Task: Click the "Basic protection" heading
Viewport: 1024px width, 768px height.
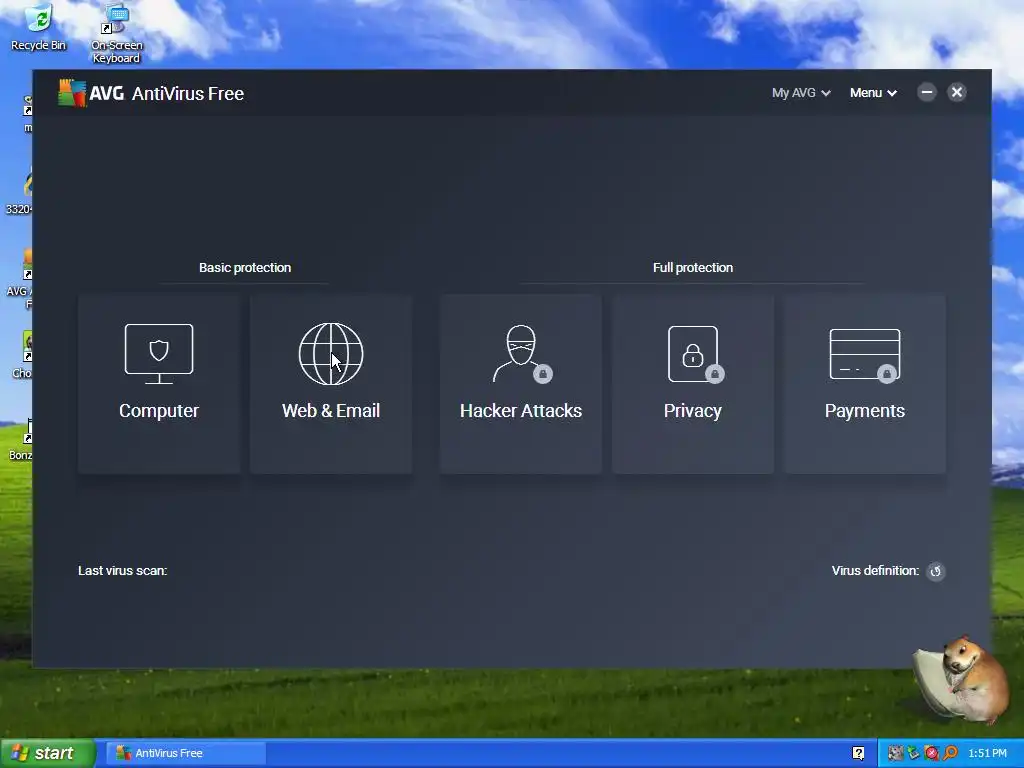Action: point(245,268)
